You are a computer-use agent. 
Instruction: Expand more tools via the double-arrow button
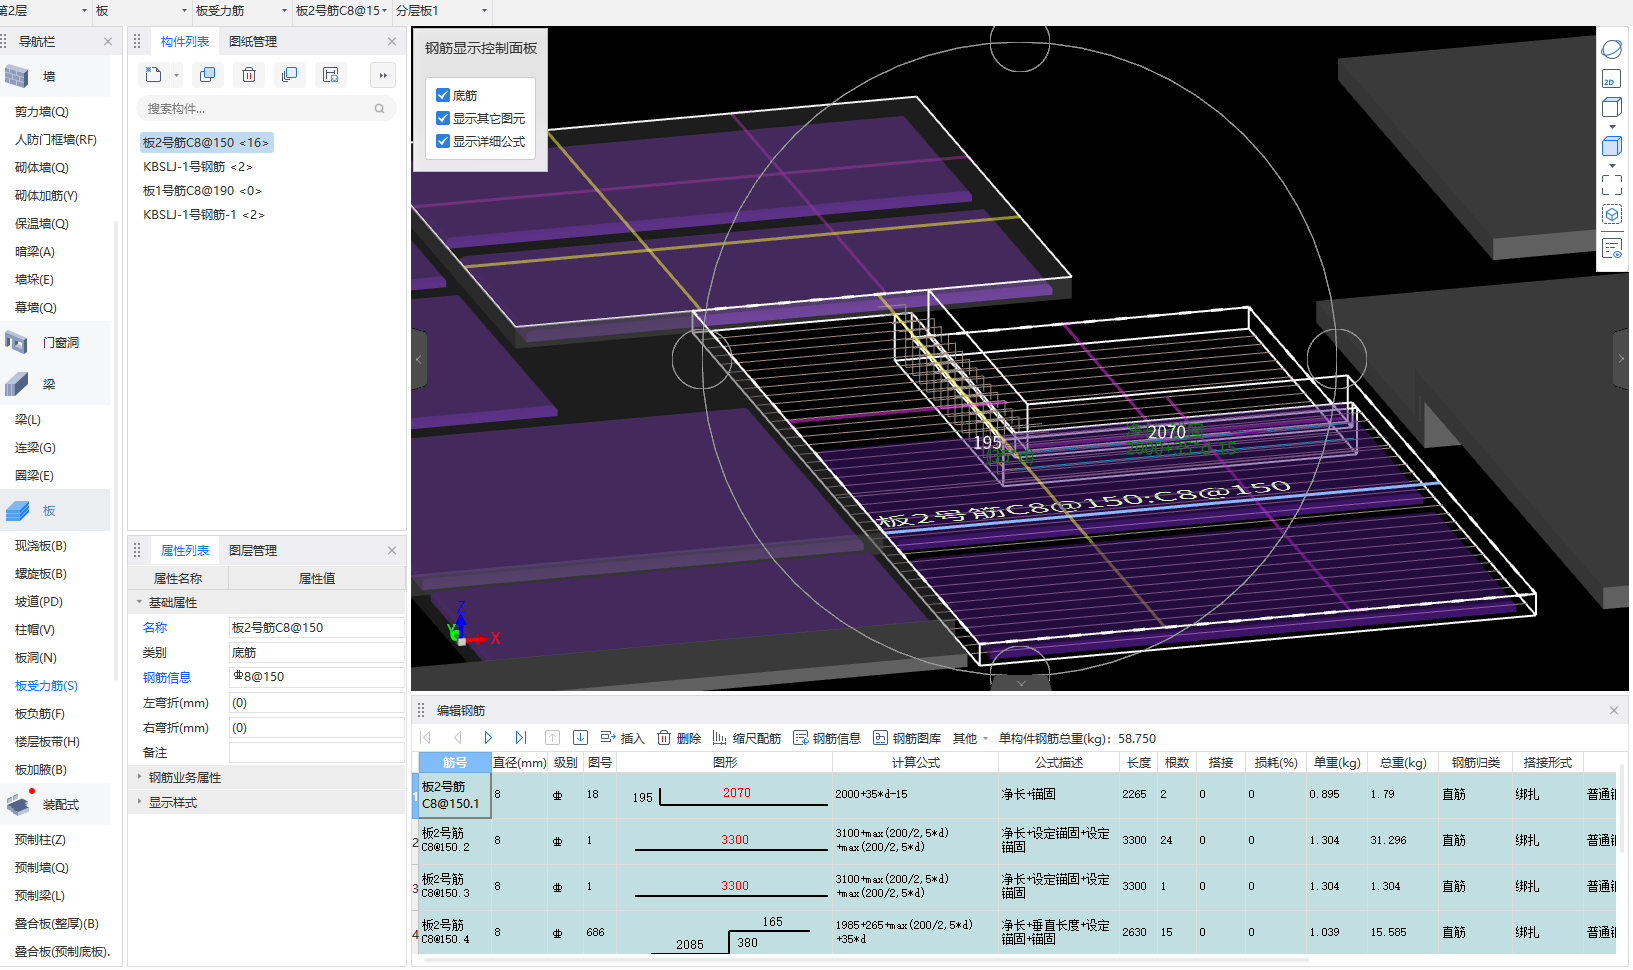(383, 75)
